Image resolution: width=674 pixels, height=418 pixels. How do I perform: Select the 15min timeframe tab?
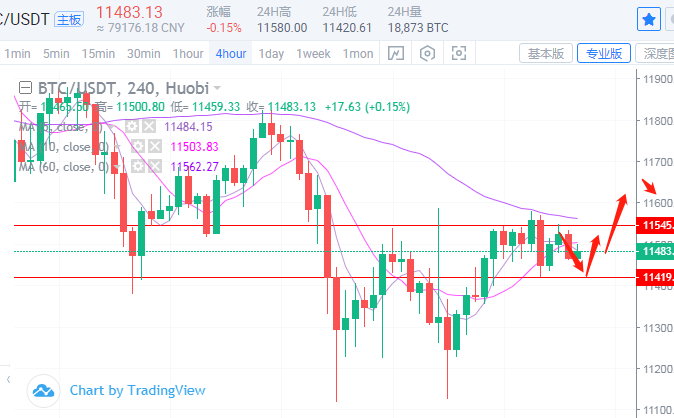pyautogui.click(x=98, y=54)
